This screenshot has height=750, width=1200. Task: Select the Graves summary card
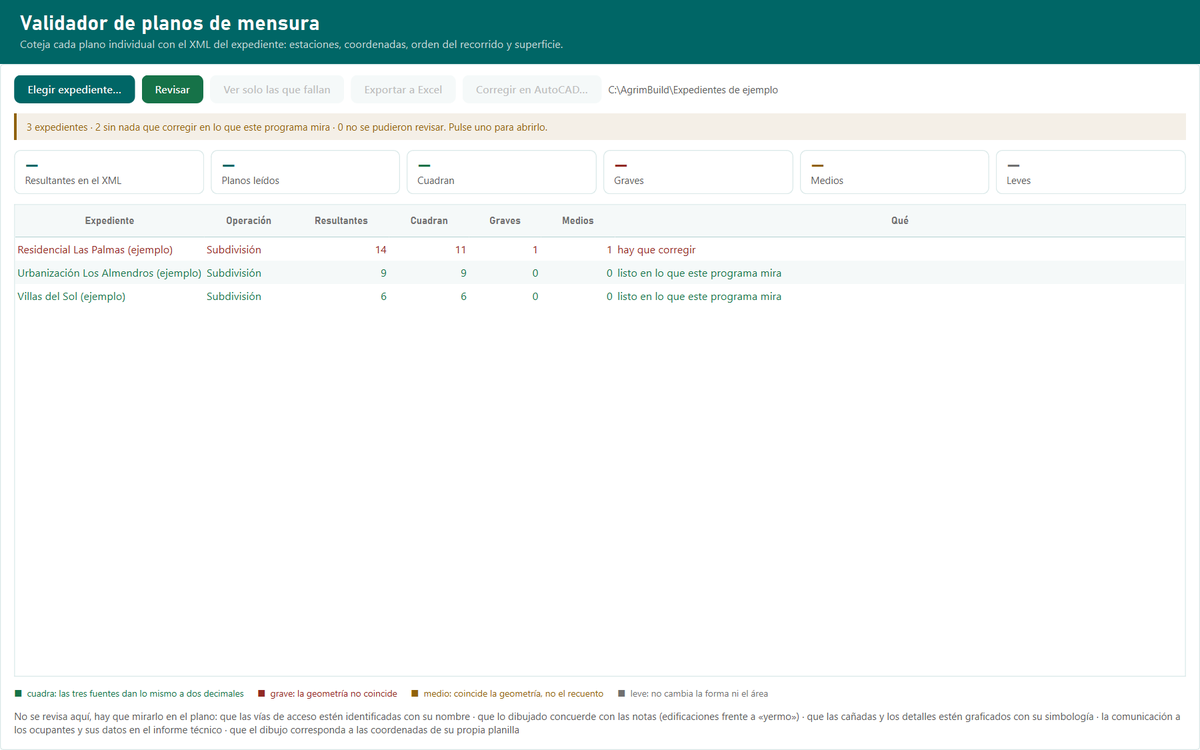coord(698,172)
